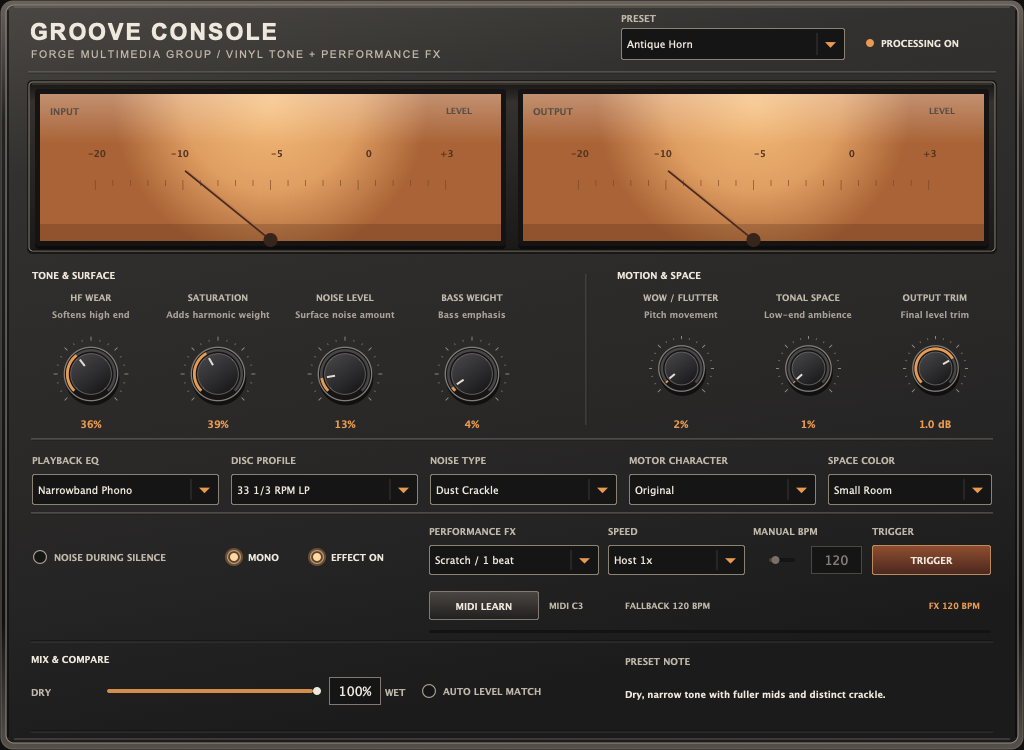Click the Saturation knob

[x=217, y=374]
